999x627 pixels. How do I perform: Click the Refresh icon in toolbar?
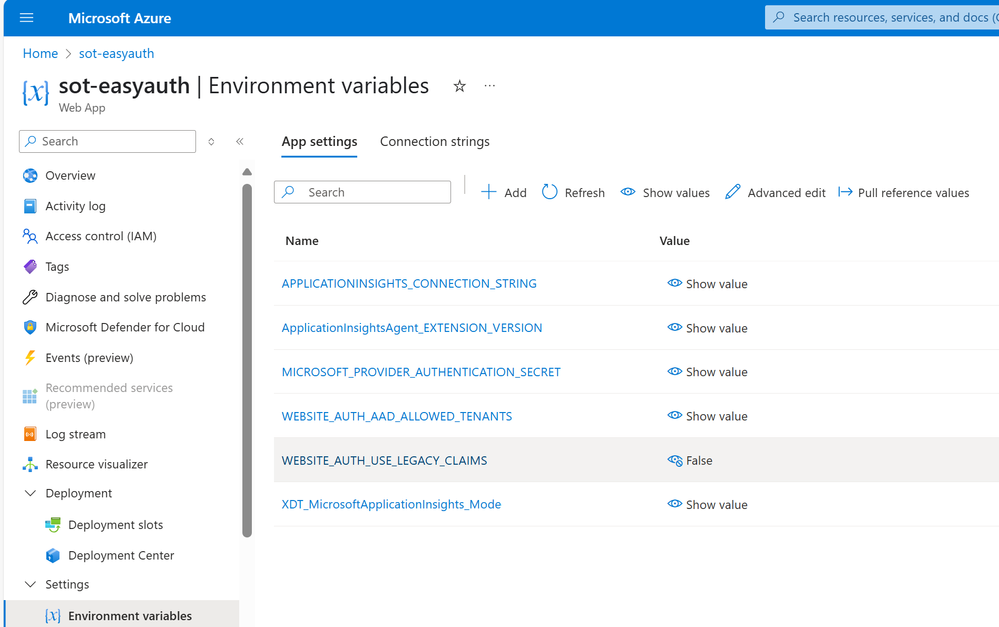[x=550, y=192]
